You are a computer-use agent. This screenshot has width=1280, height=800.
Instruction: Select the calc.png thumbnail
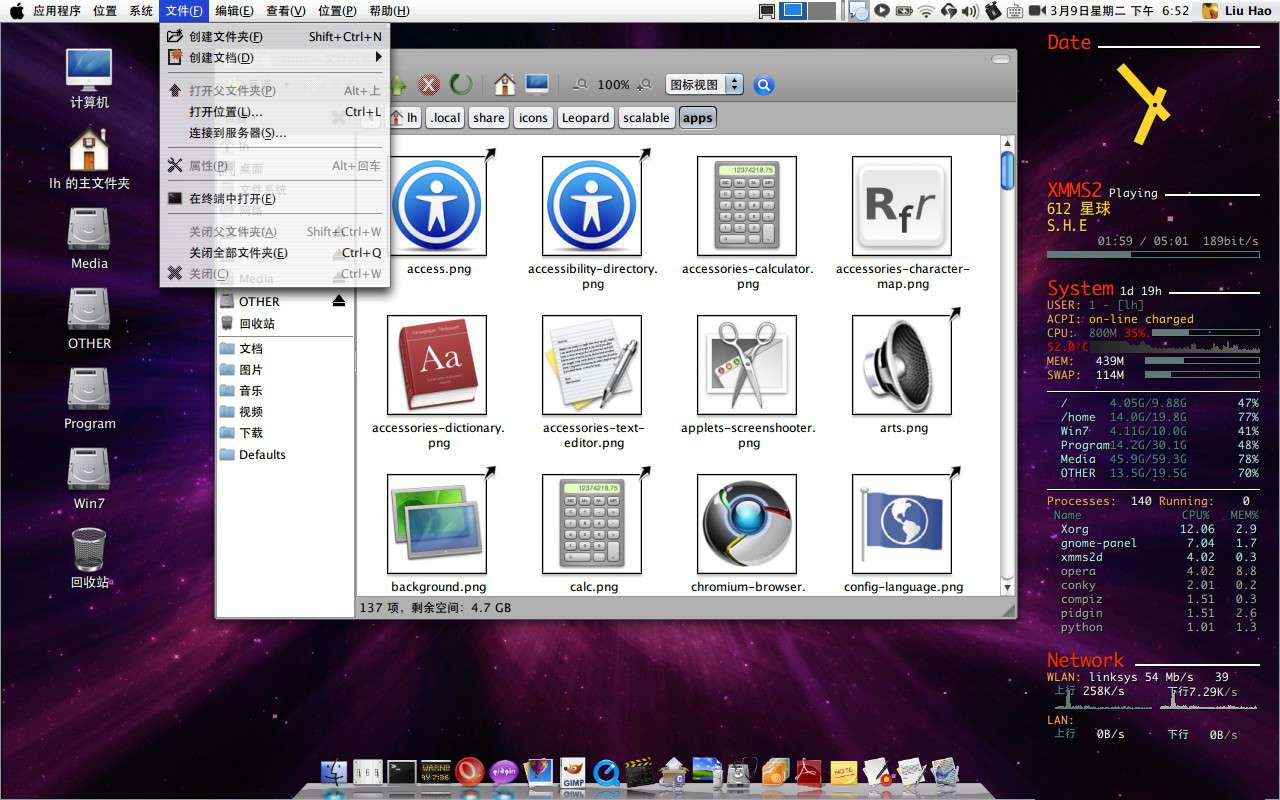point(592,524)
